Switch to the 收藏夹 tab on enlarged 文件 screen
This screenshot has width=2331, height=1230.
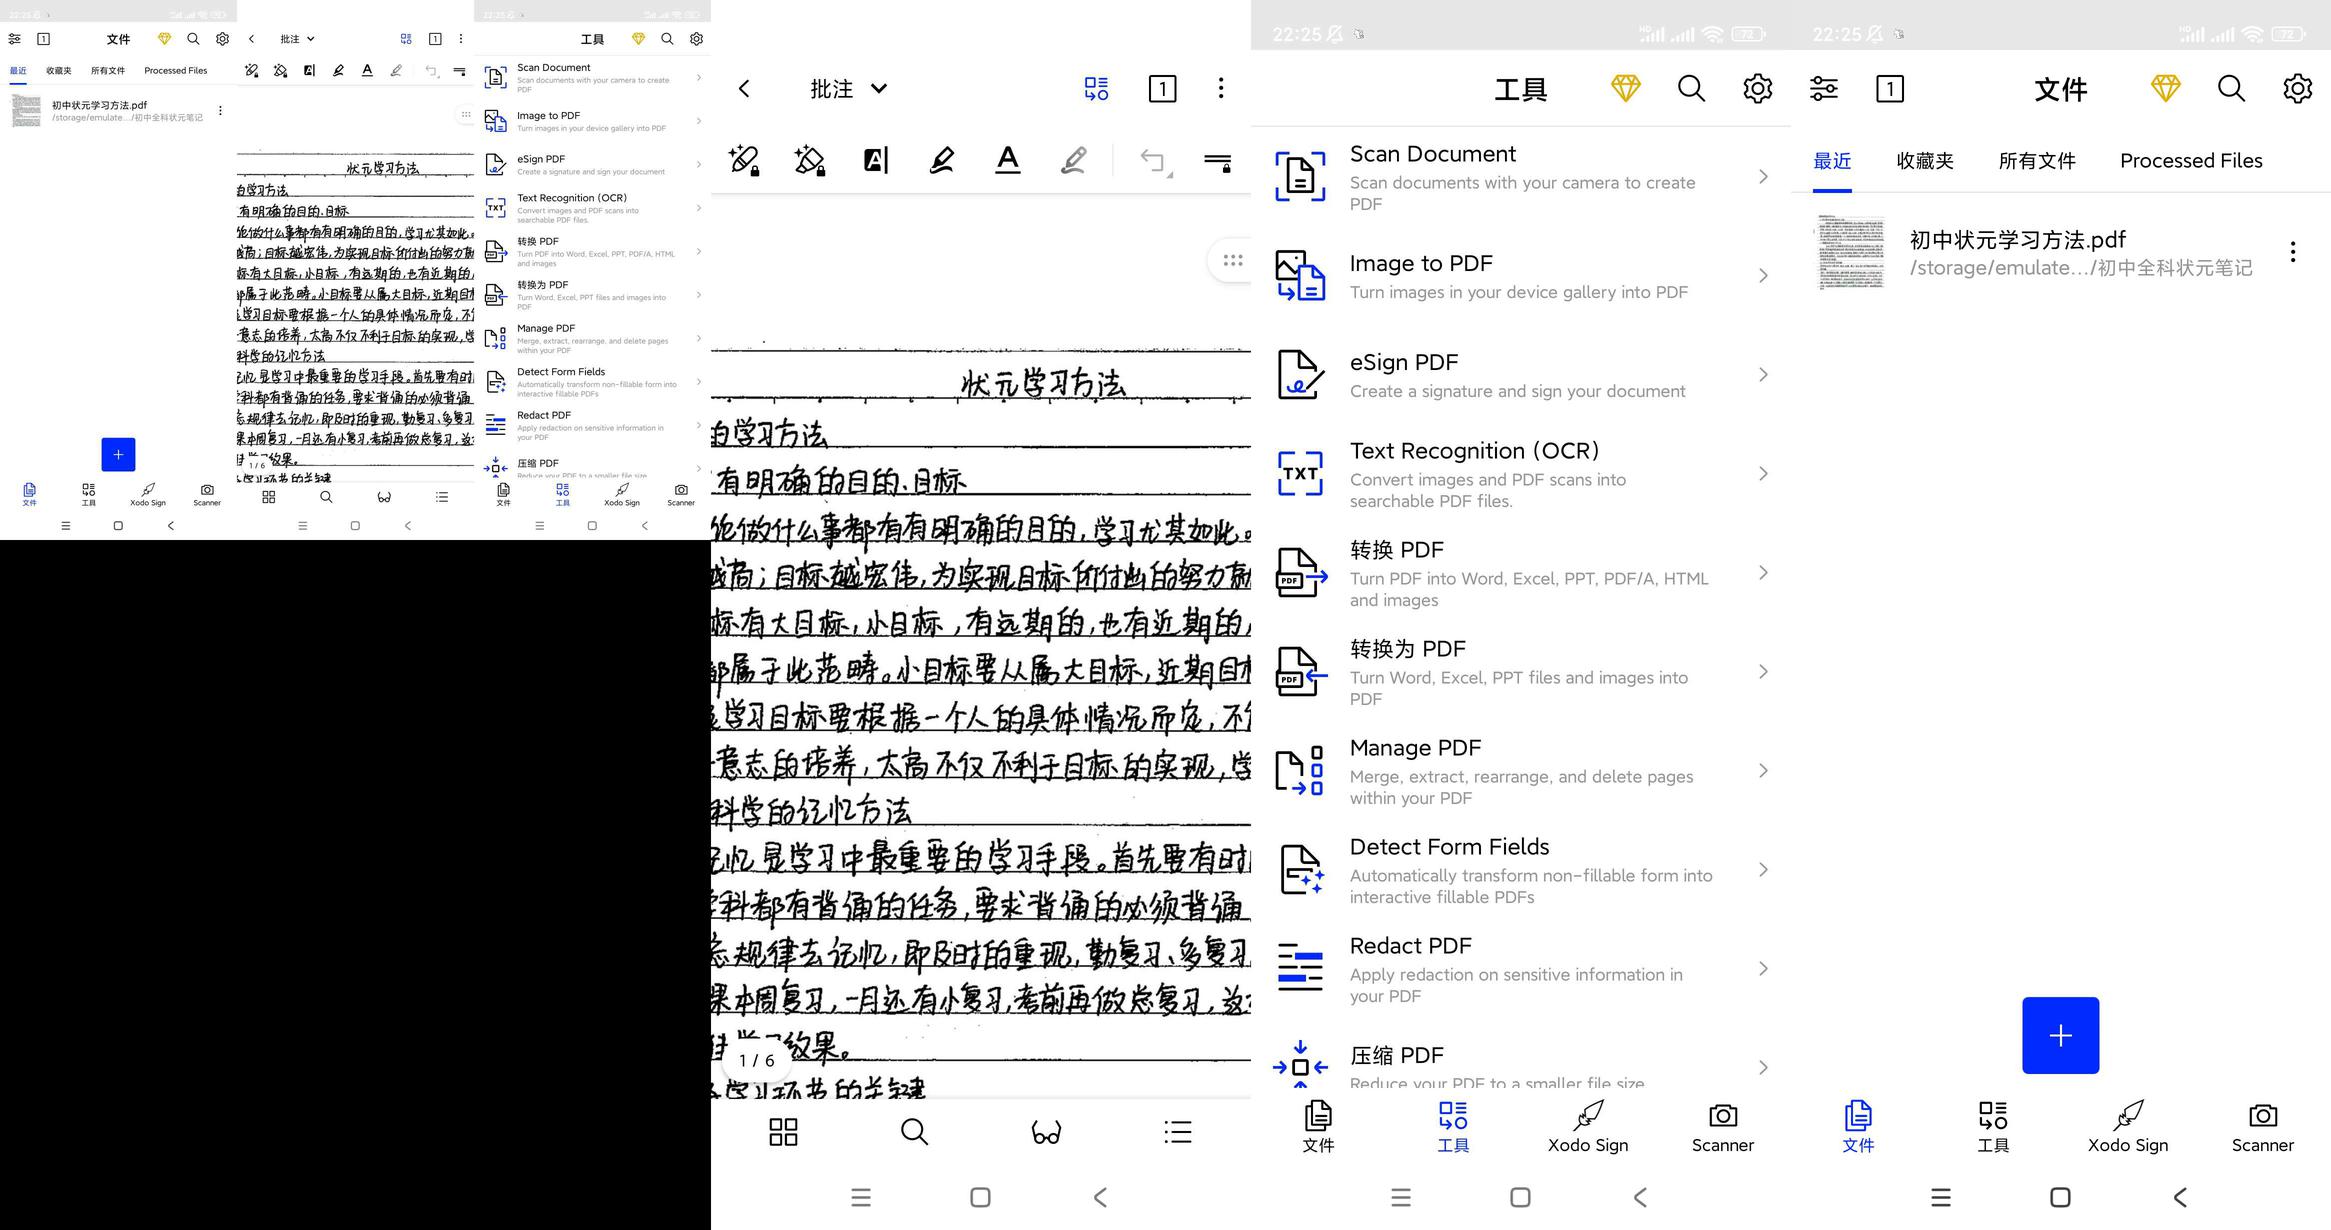[1924, 161]
